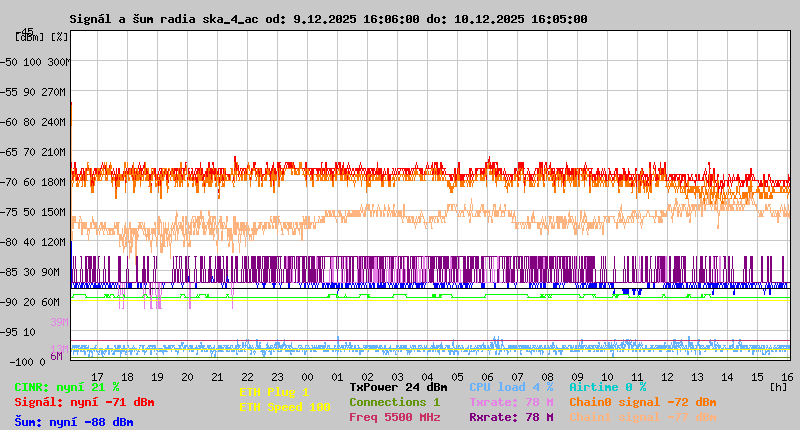Click the 'Freq 5500 MHz' legend label
Viewport: 800px width, 430px height.
coord(395,417)
